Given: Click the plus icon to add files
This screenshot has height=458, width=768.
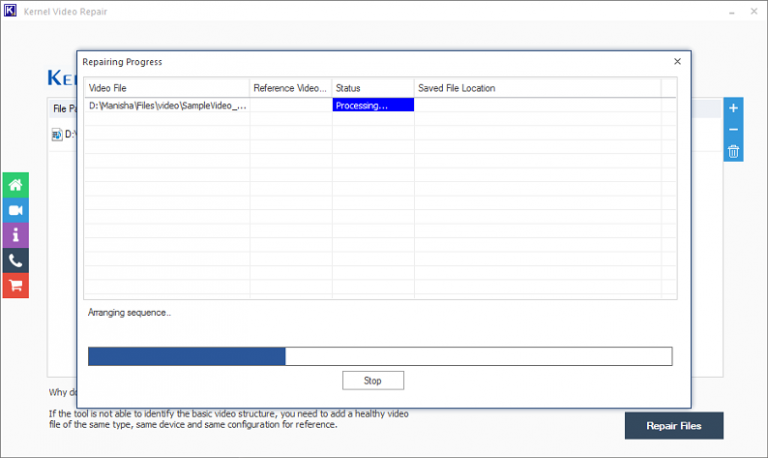Looking at the screenshot, I should click(733, 108).
